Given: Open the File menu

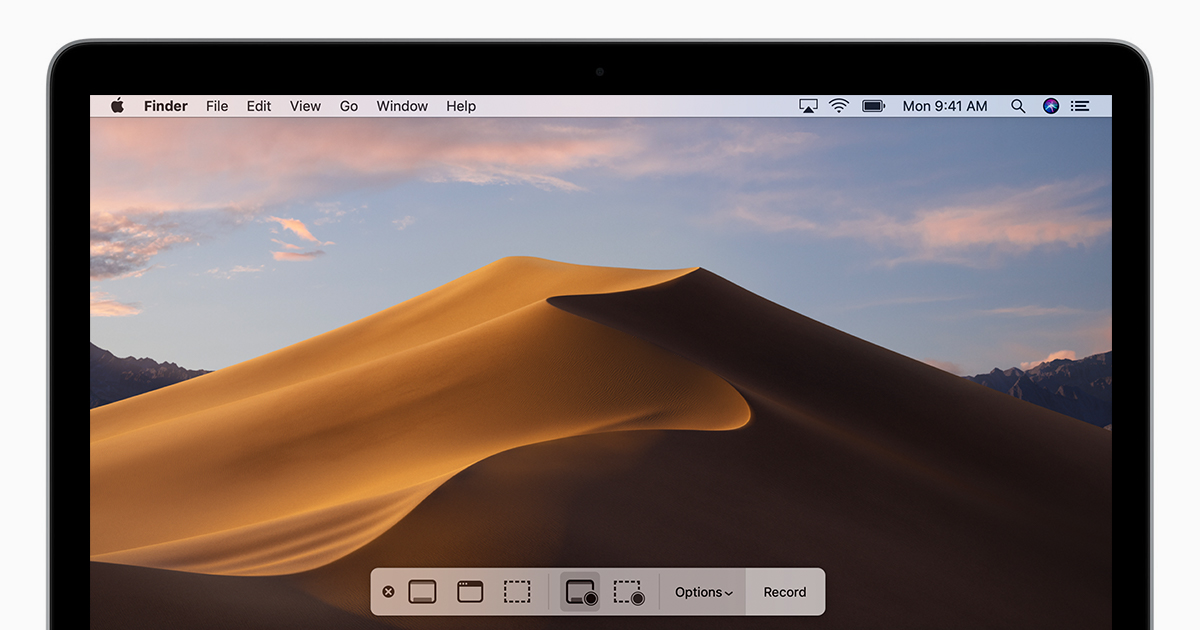Looking at the screenshot, I should [x=217, y=106].
